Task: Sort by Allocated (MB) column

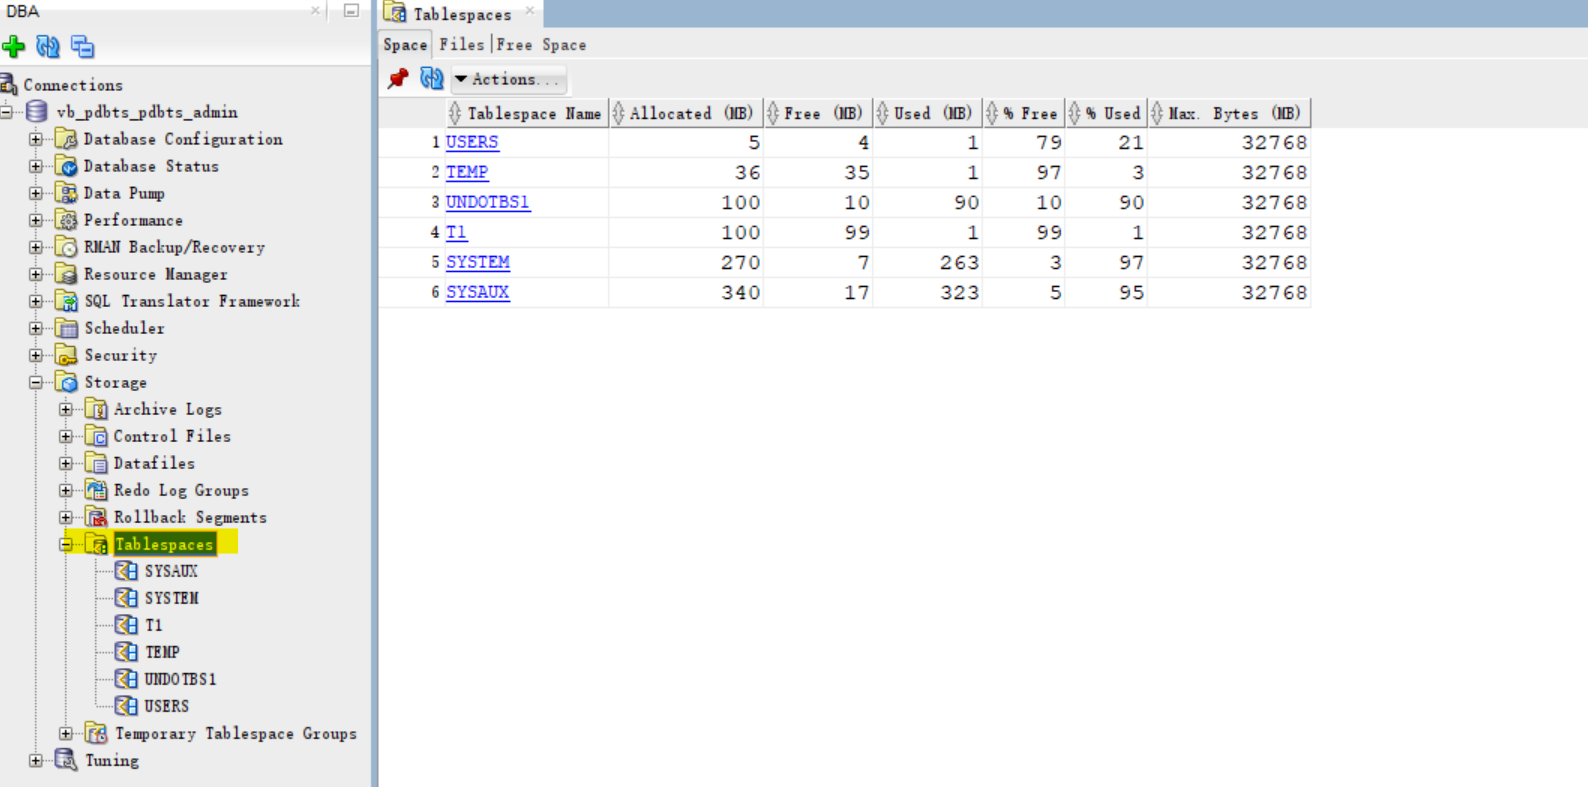Action: pyautogui.click(x=685, y=113)
